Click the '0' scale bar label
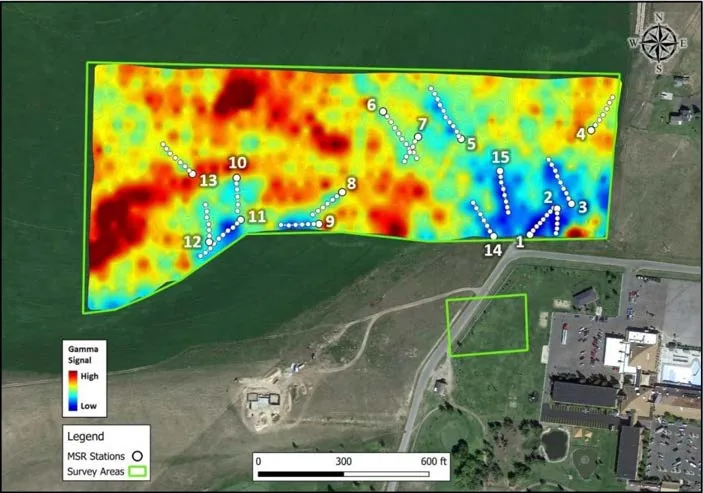Viewport: 703px width, 493px height. point(258,461)
